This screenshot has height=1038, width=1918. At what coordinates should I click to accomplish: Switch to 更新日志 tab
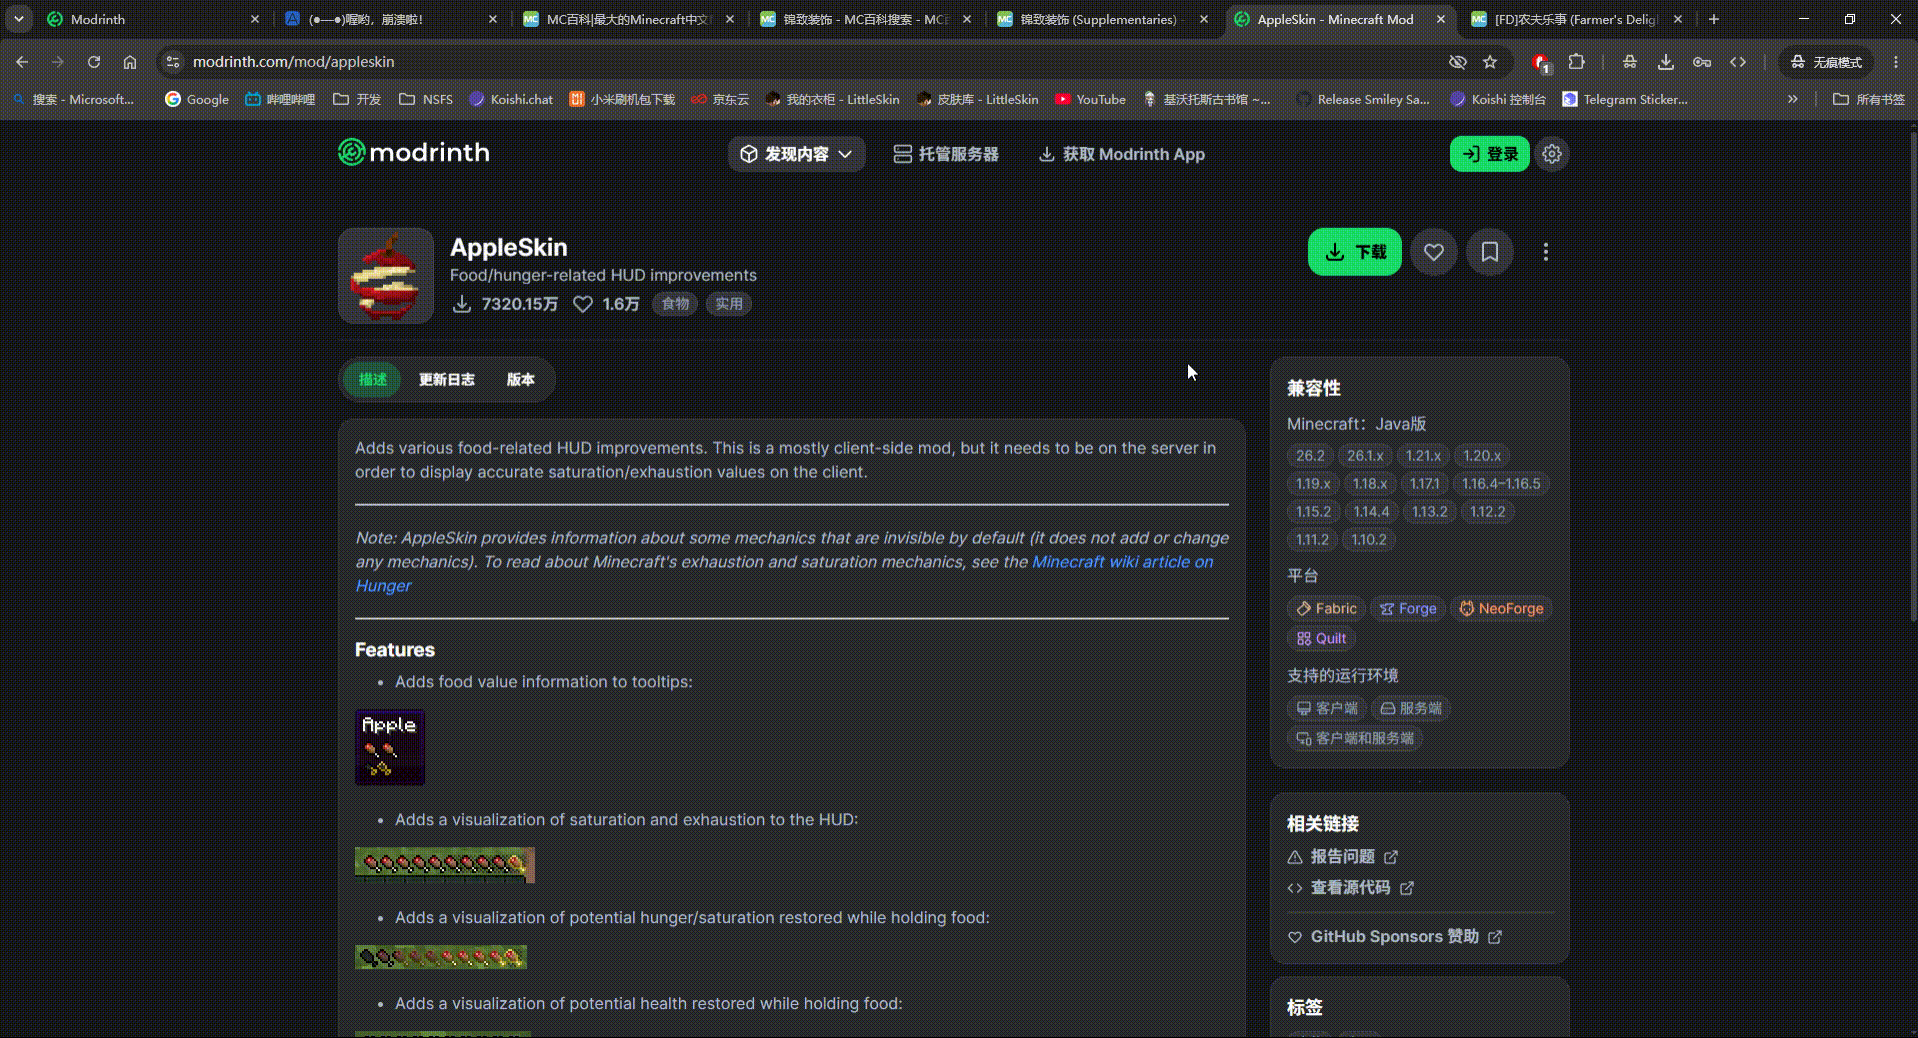point(447,379)
